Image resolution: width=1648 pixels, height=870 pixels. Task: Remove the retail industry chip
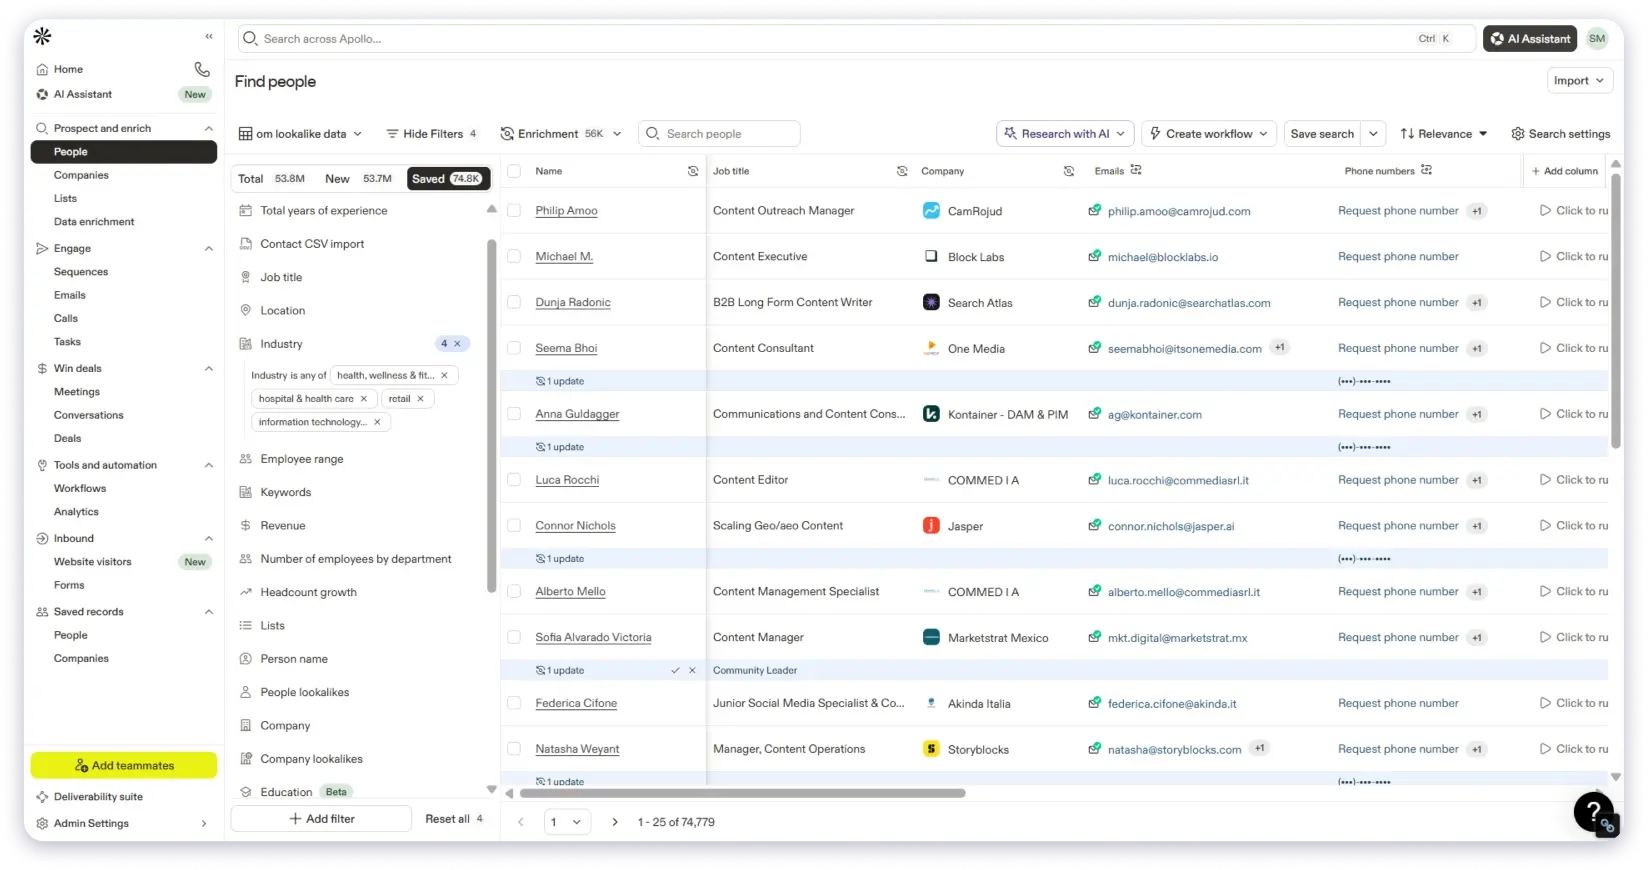[x=421, y=398]
